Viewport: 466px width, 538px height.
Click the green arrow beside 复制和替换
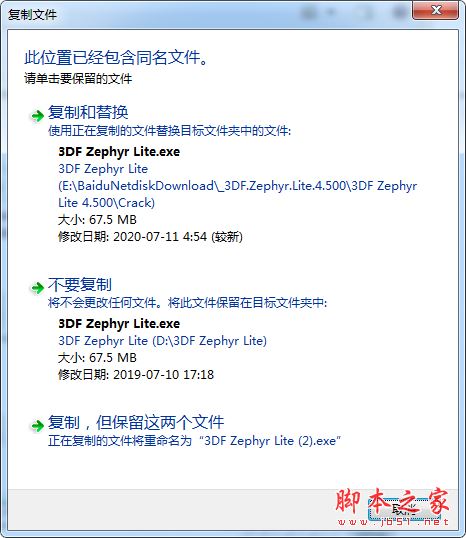pos(37,116)
